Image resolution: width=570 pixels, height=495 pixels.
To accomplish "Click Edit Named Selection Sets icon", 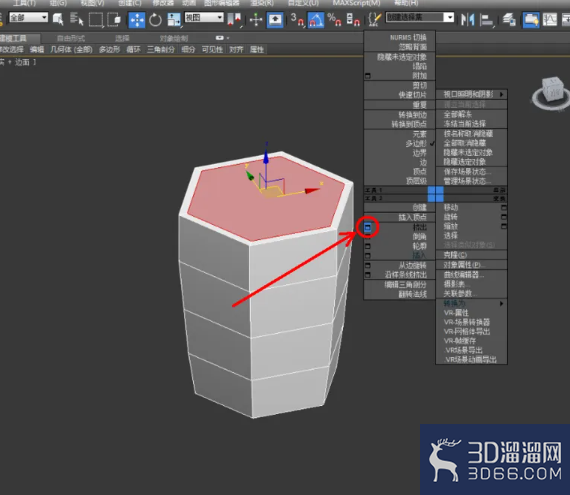I will [x=374, y=19].
